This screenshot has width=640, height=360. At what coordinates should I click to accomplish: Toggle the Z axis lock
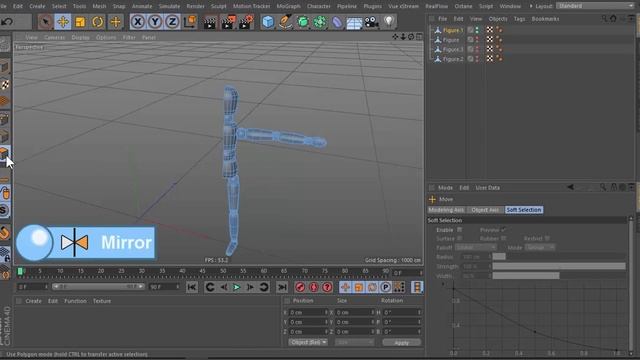172,22
